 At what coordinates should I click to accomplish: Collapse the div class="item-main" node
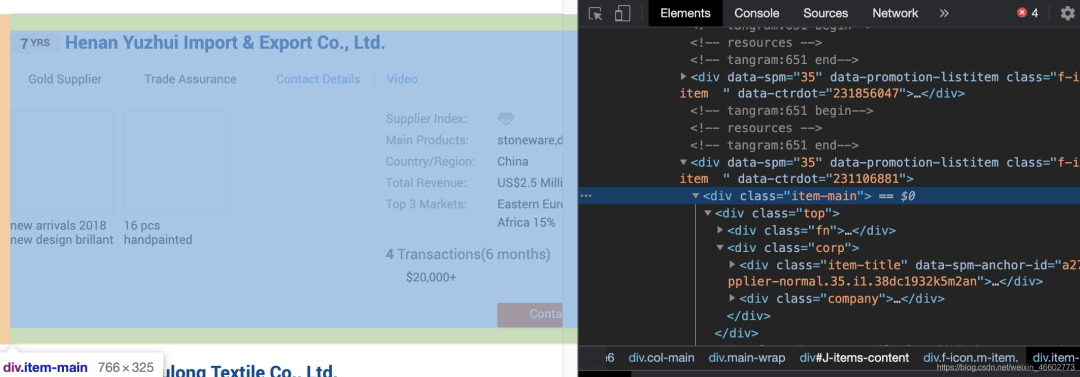click(696, 196)
